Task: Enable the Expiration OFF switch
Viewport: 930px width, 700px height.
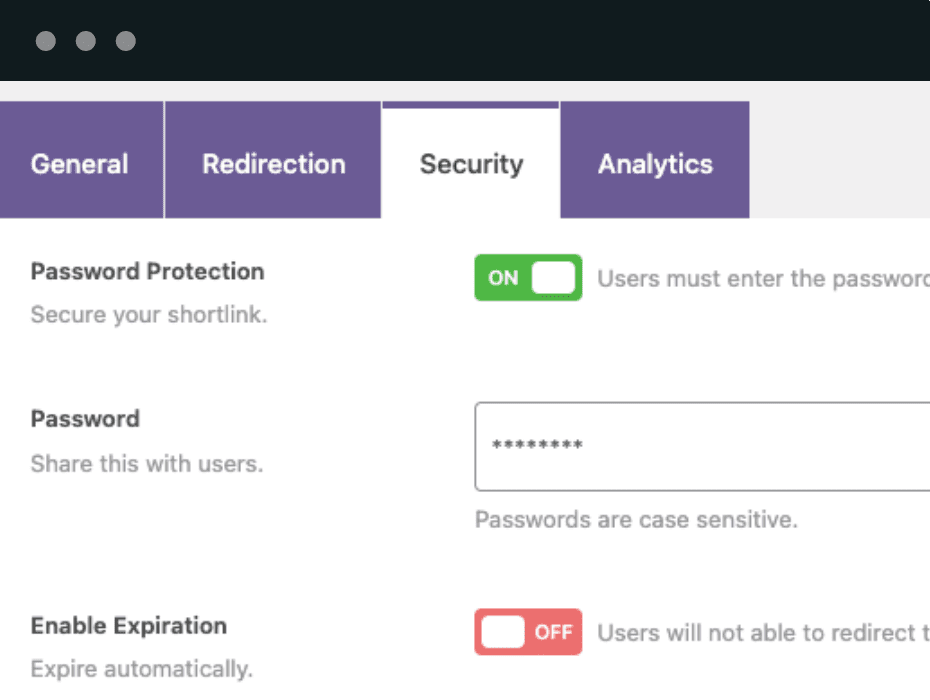Action: [x=528, y=632]
